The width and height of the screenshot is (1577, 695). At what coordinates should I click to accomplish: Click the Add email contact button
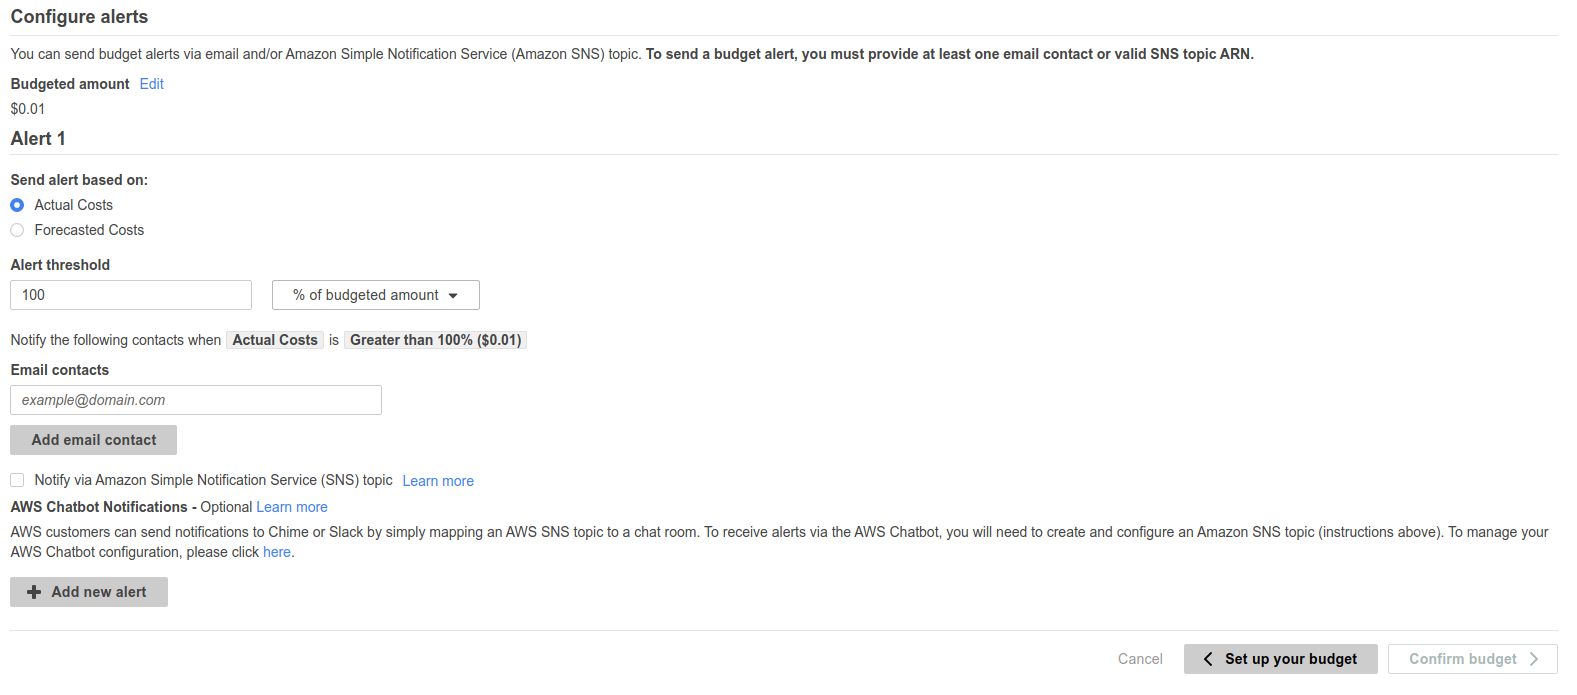(x=94, y=440)
